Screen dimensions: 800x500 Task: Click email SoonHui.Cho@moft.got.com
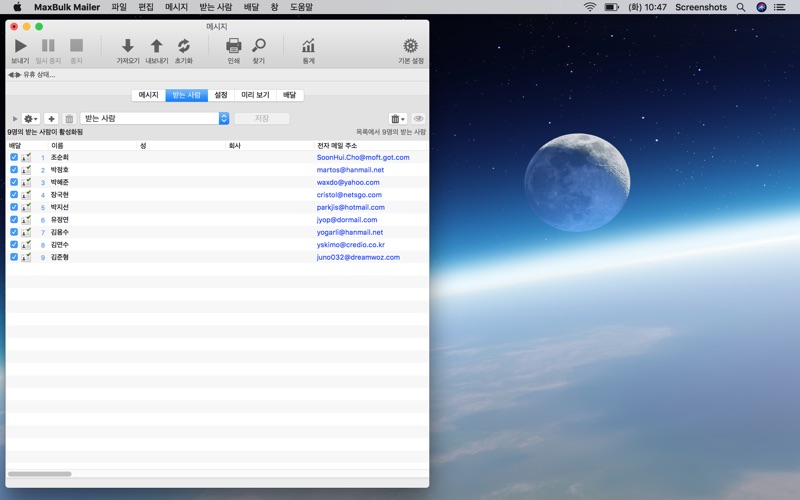363,157
